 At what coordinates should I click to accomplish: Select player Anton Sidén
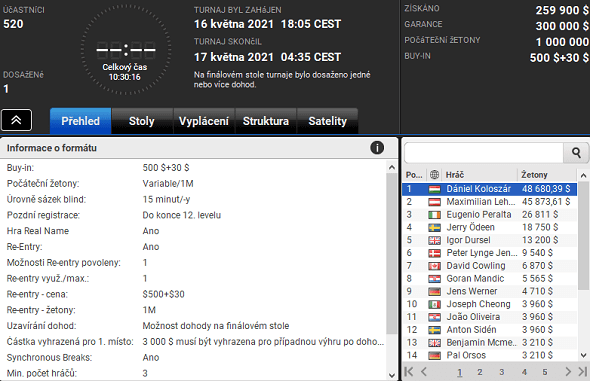tap(489, 329)
